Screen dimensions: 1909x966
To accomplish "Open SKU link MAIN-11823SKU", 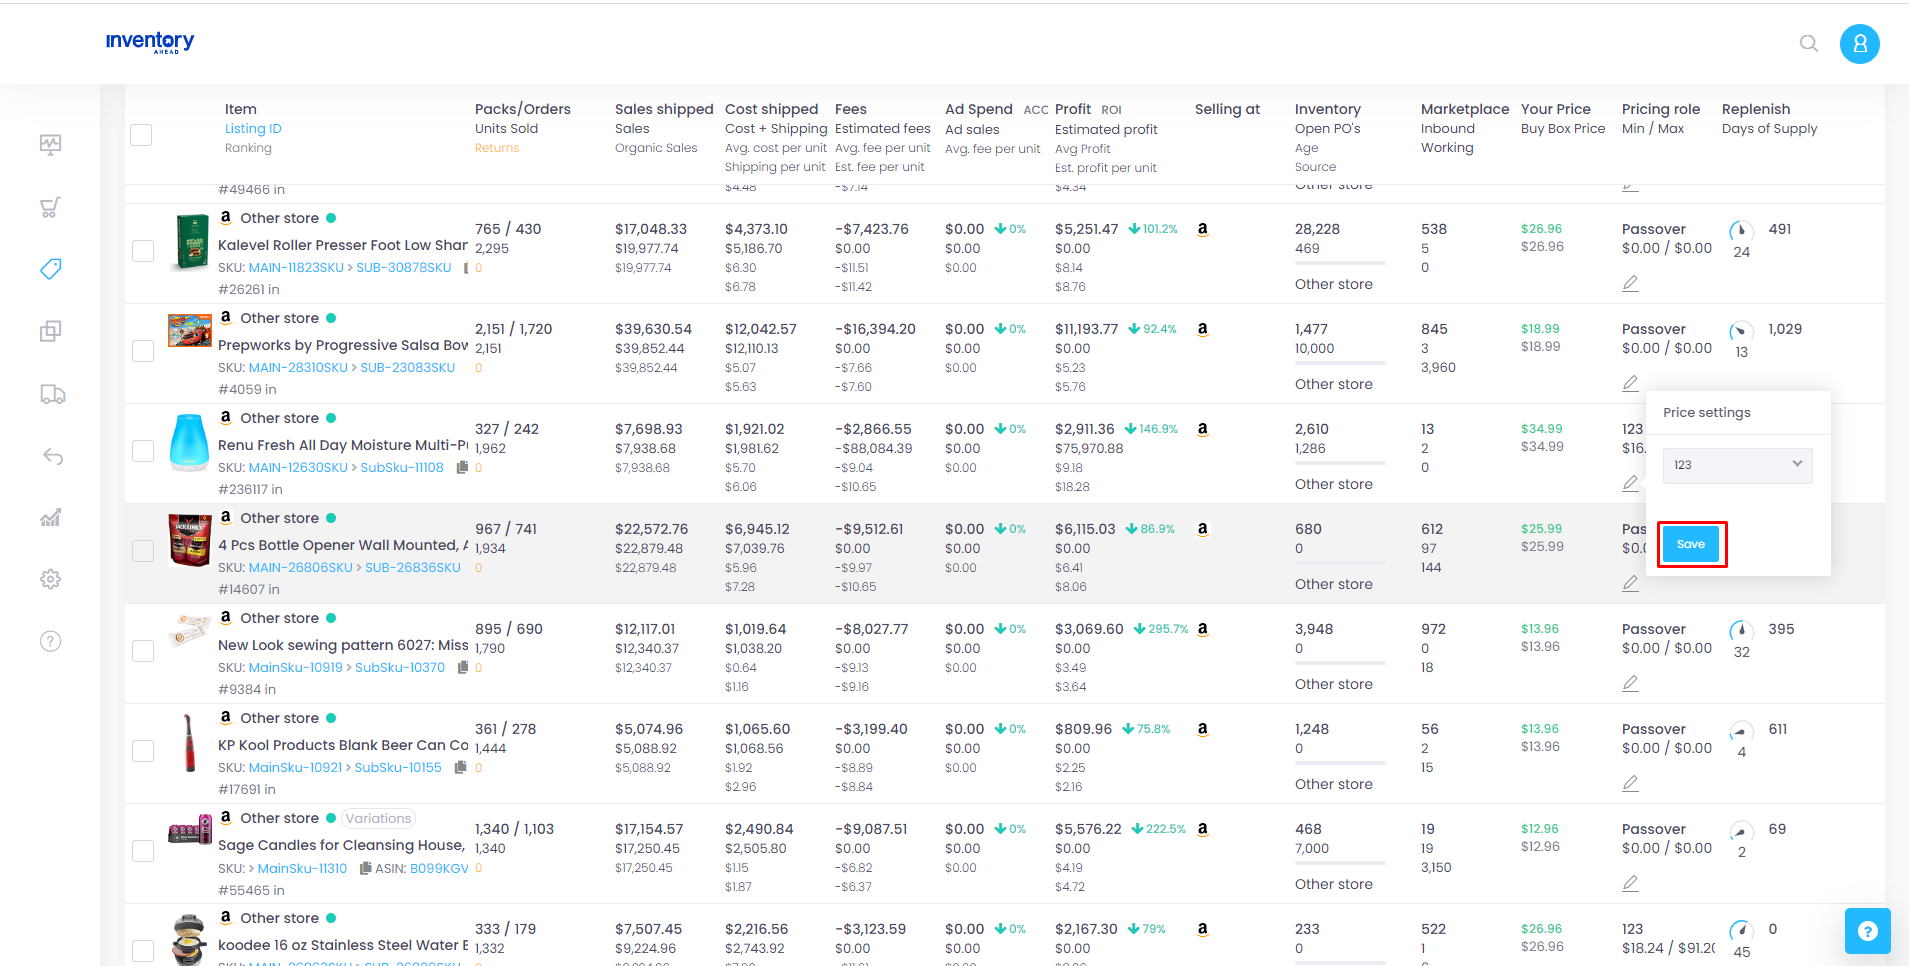I will click(x=296, y=268).
